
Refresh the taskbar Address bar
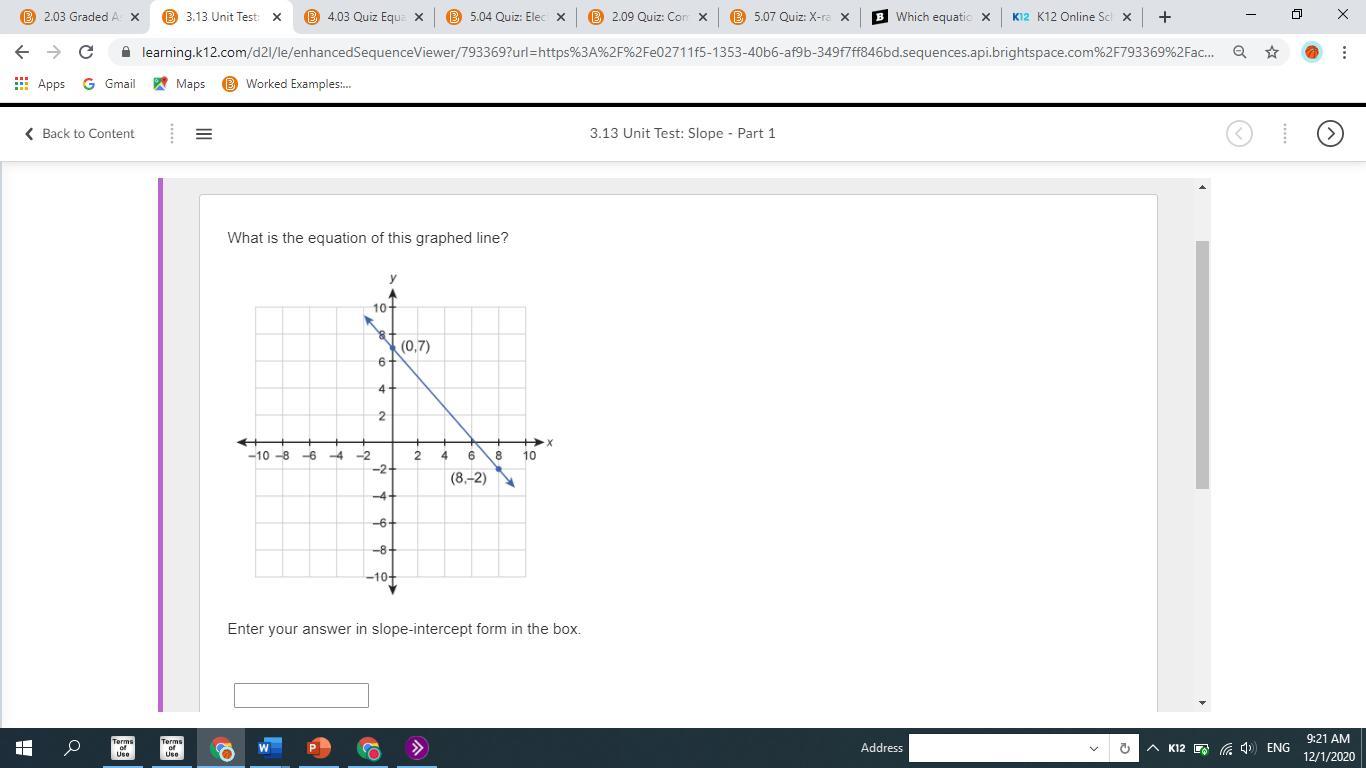point(1124,748)
